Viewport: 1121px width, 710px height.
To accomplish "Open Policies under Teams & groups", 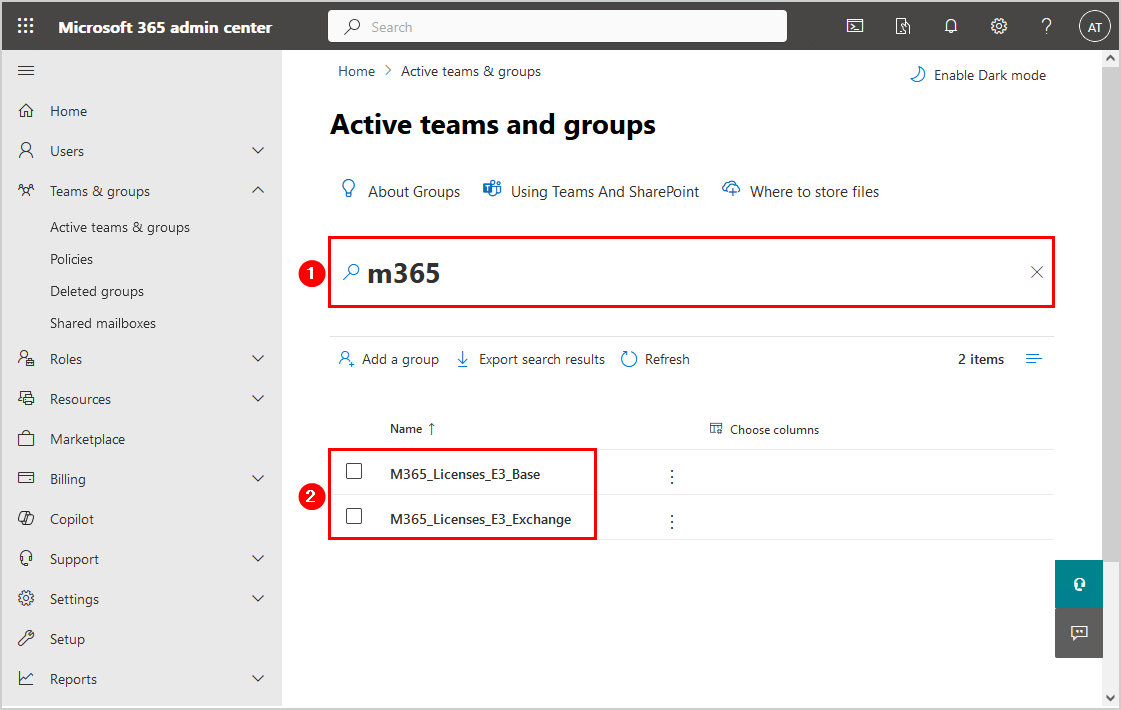I will 71,259.
